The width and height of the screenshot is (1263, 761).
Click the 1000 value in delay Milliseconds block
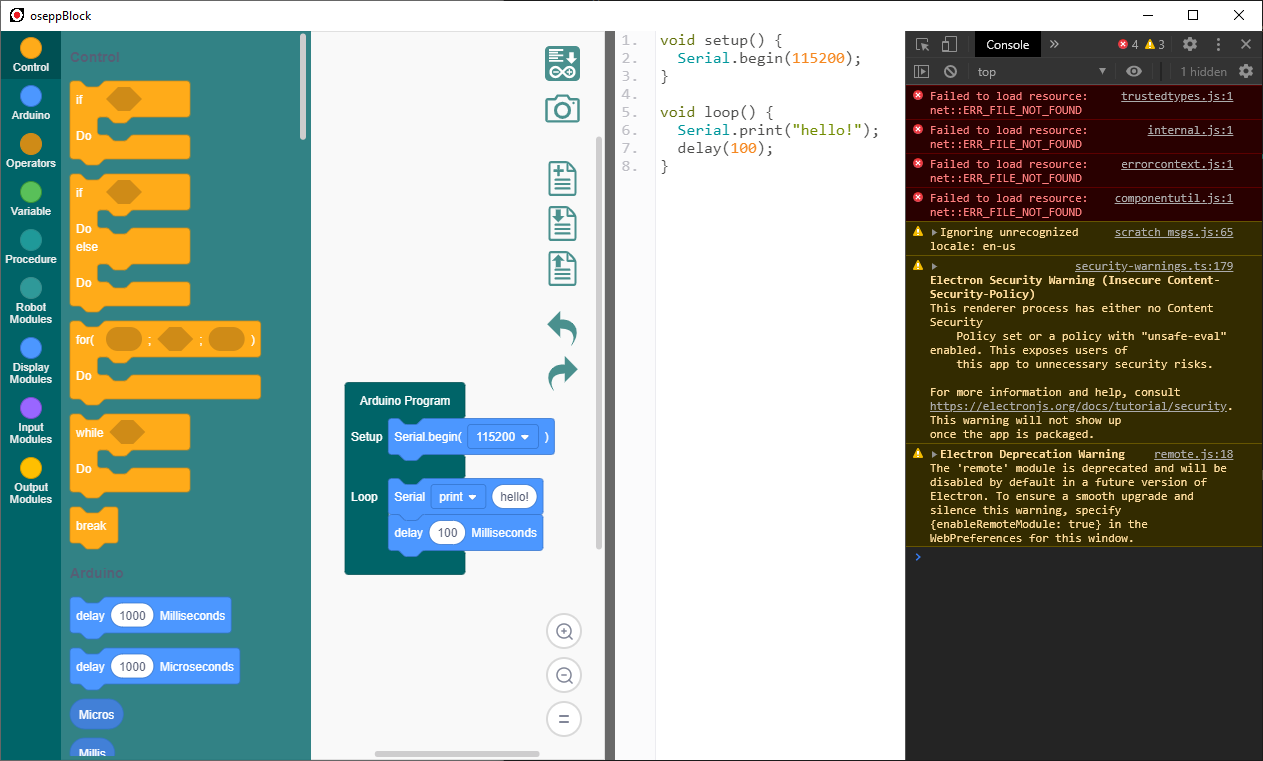132,616
